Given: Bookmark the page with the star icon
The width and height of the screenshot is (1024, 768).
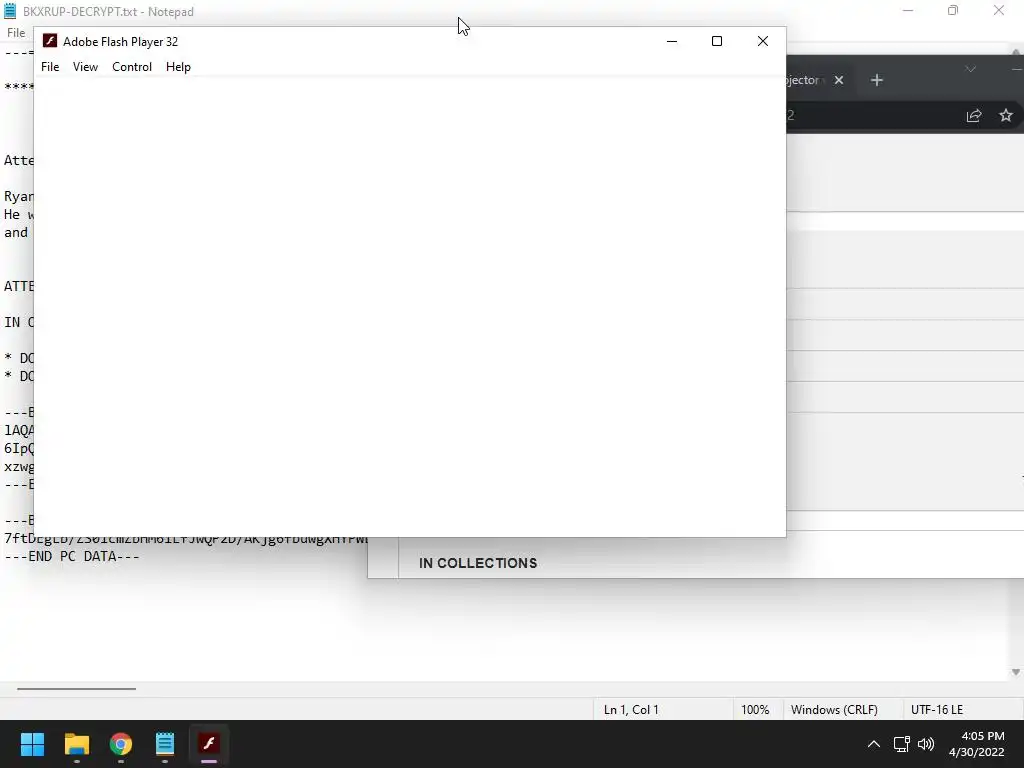Looking at the screenshot, I should 1006,116.
